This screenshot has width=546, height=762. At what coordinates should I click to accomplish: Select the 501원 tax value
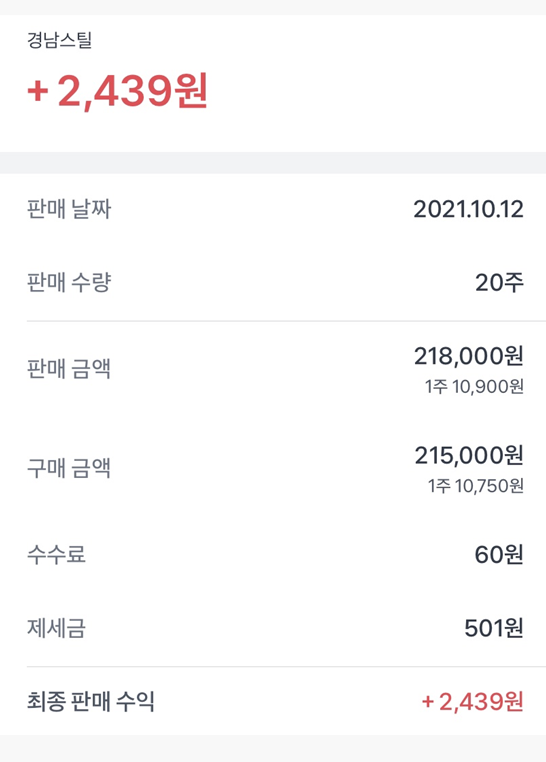494,628
